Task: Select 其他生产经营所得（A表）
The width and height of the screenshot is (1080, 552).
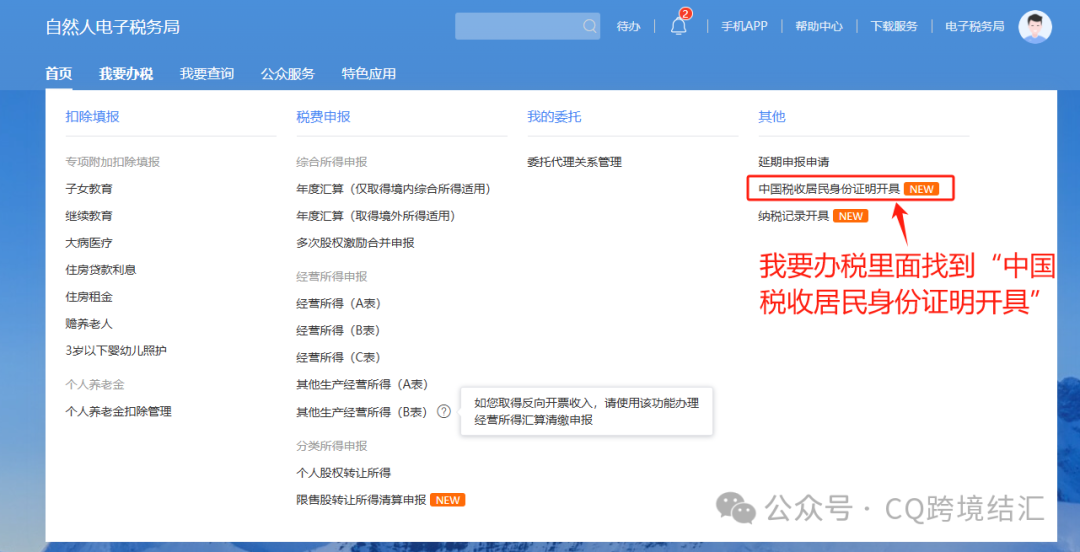Action: pyautogui.click(x=363, y=384)
